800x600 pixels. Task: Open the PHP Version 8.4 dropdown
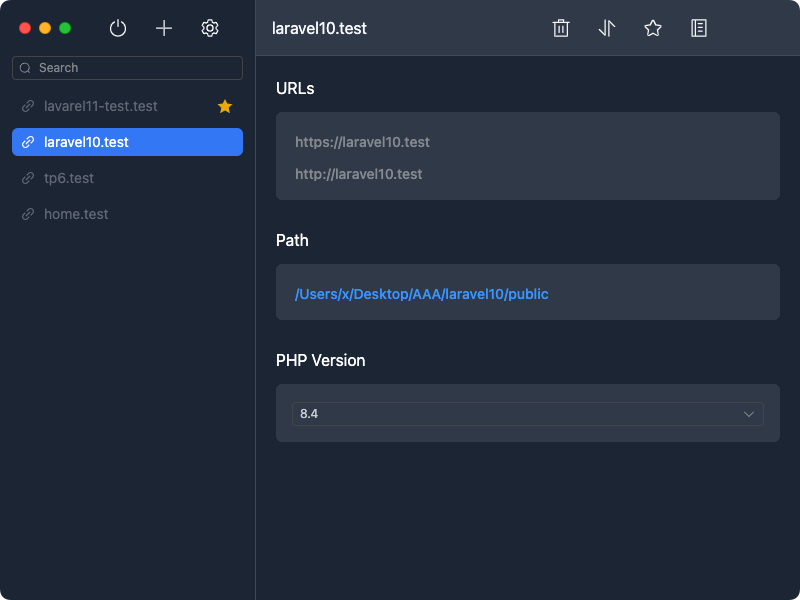click(527, 414)
